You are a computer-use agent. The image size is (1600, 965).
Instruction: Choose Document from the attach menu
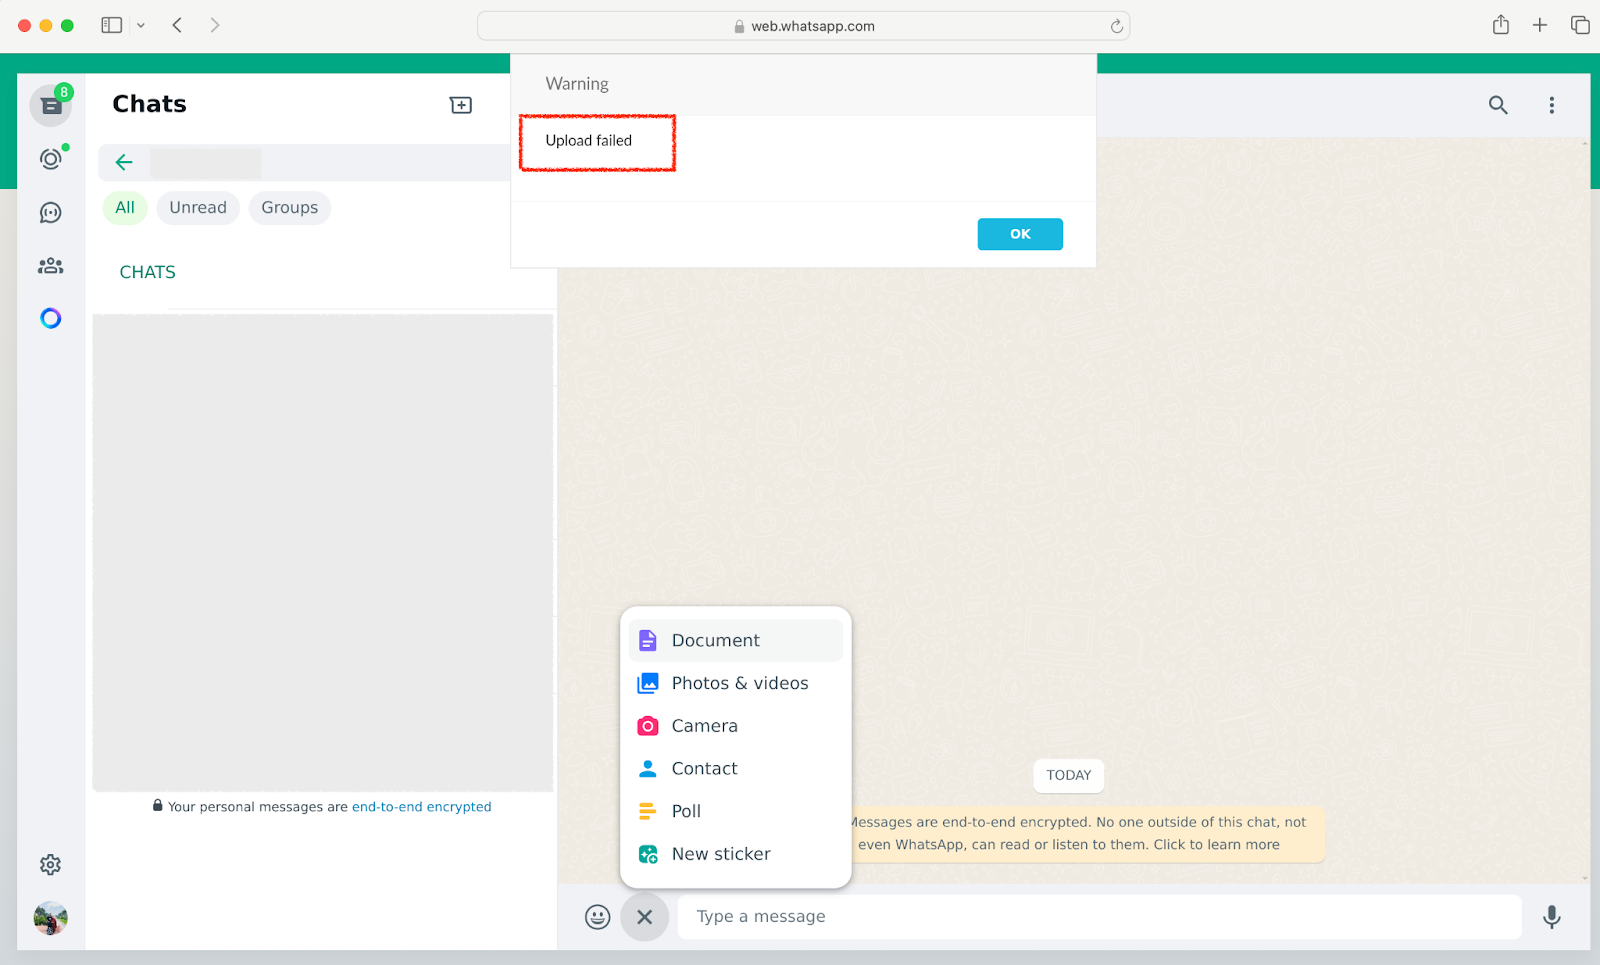click(x=736, y=641)
